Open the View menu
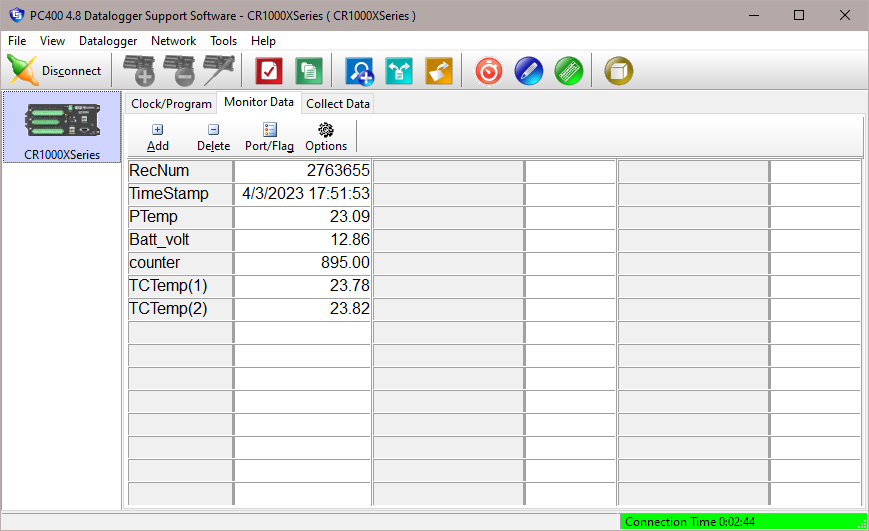 [52, 41]
